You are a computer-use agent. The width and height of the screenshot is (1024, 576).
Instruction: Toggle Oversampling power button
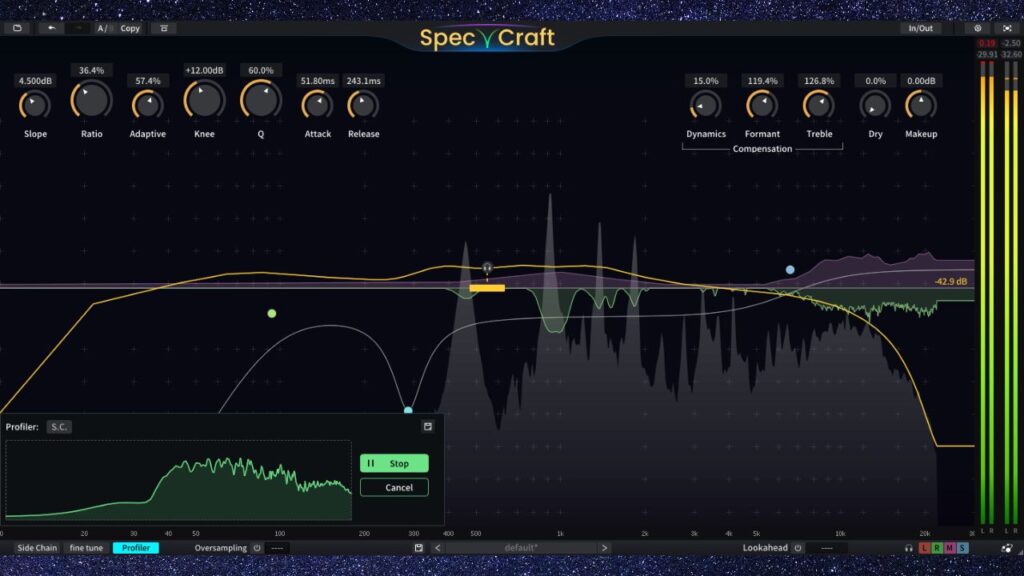click(257, 548)
